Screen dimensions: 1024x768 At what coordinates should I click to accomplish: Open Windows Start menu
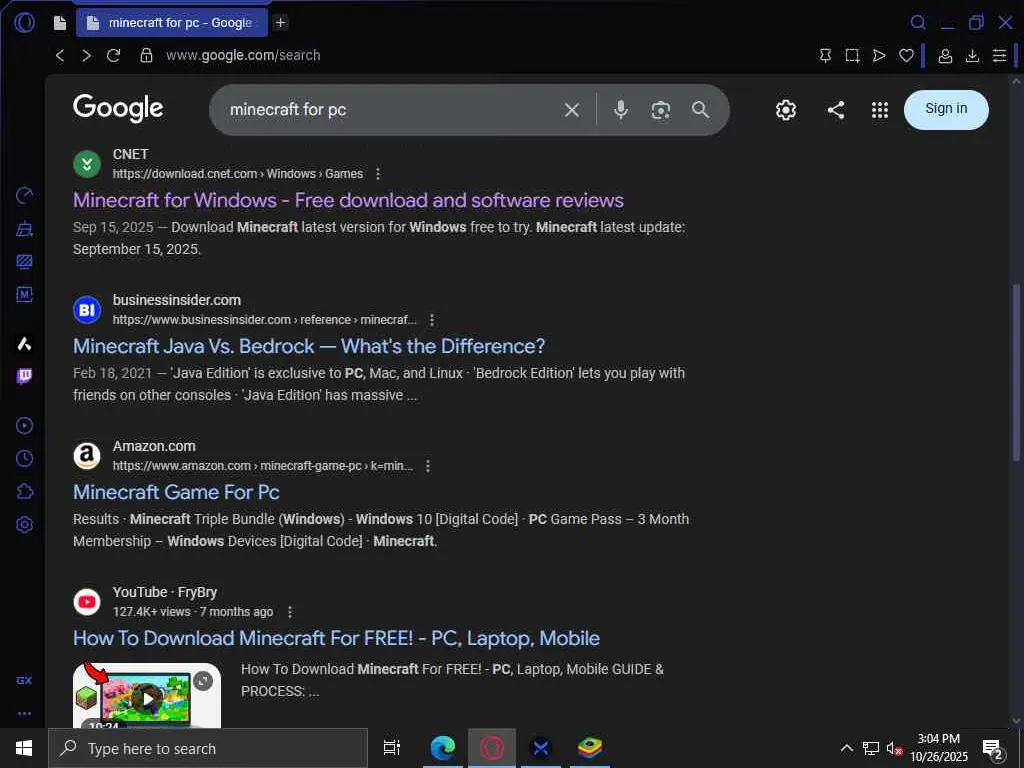[x=24, y=748]
